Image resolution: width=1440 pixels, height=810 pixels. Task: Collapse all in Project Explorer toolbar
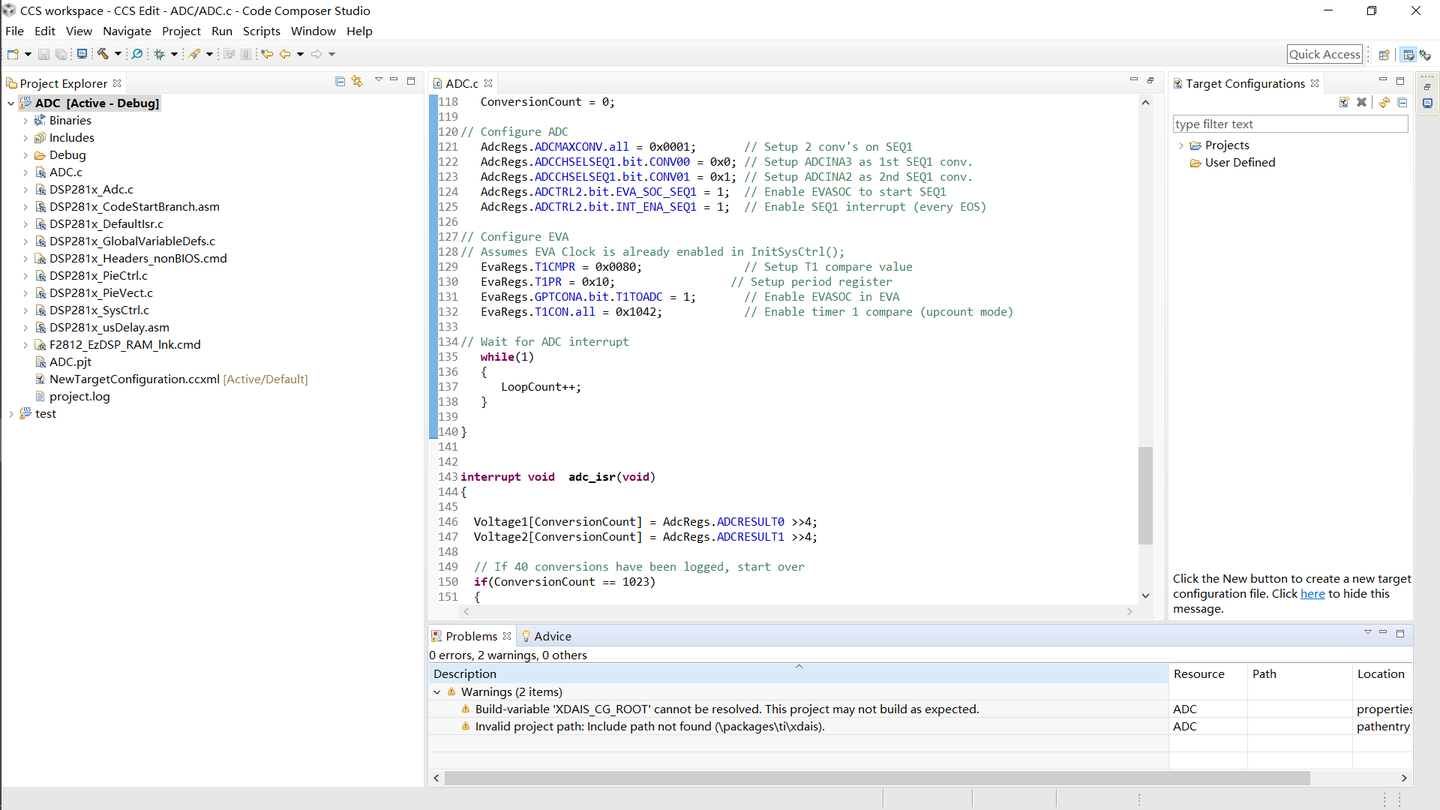click(340, 82)
